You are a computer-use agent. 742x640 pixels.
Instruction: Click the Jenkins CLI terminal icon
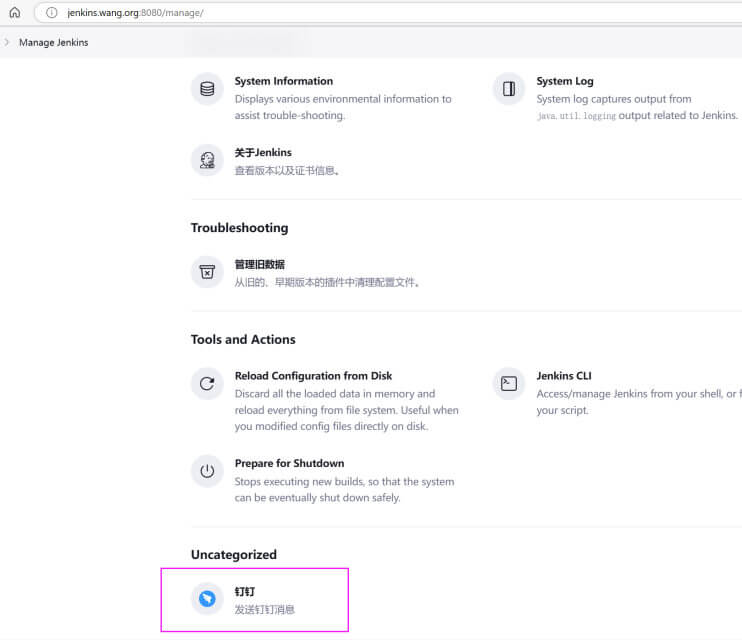click(509, 383)
